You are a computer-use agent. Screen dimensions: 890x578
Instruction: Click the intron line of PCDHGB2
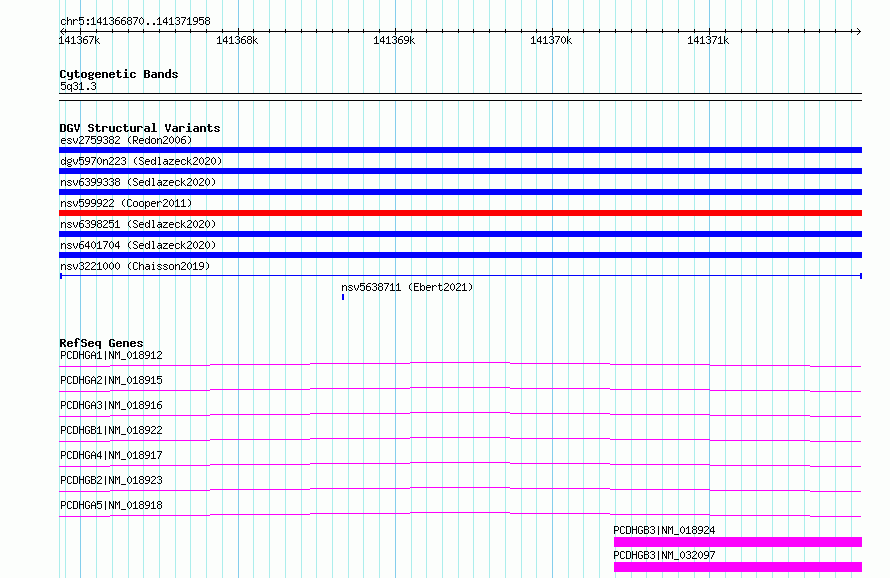point(460,489)
